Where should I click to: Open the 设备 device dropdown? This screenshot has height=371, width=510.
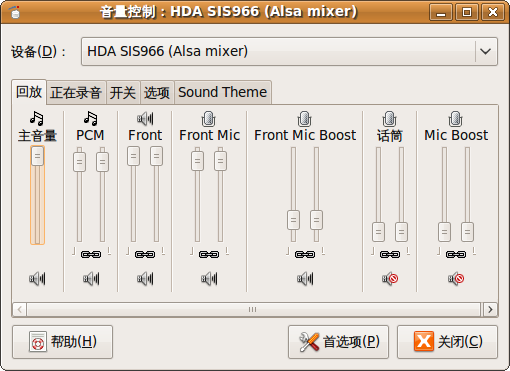coord(289,51)
